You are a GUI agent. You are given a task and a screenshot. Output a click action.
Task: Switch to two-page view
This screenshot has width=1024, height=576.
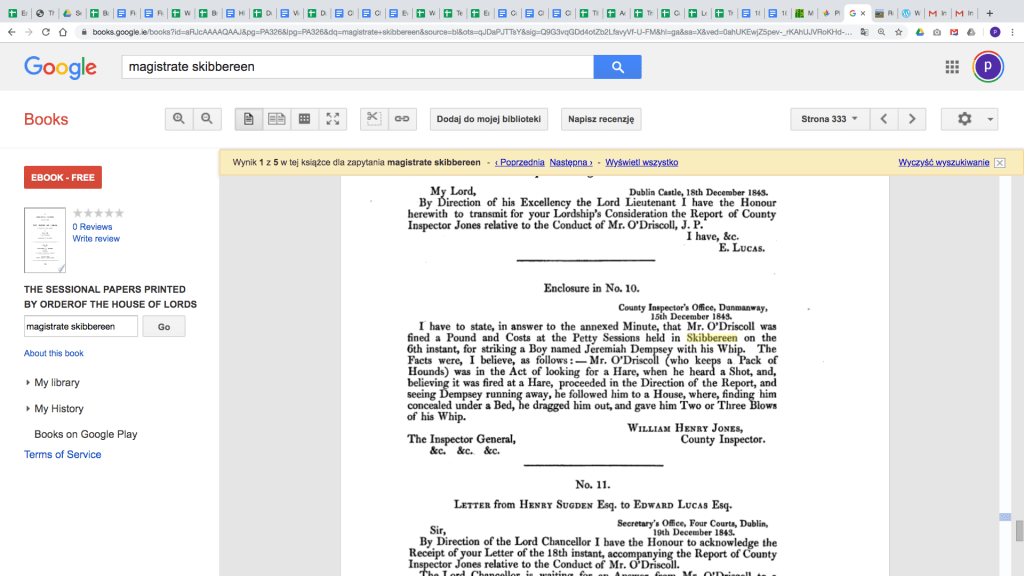click(x=277, y=119)
